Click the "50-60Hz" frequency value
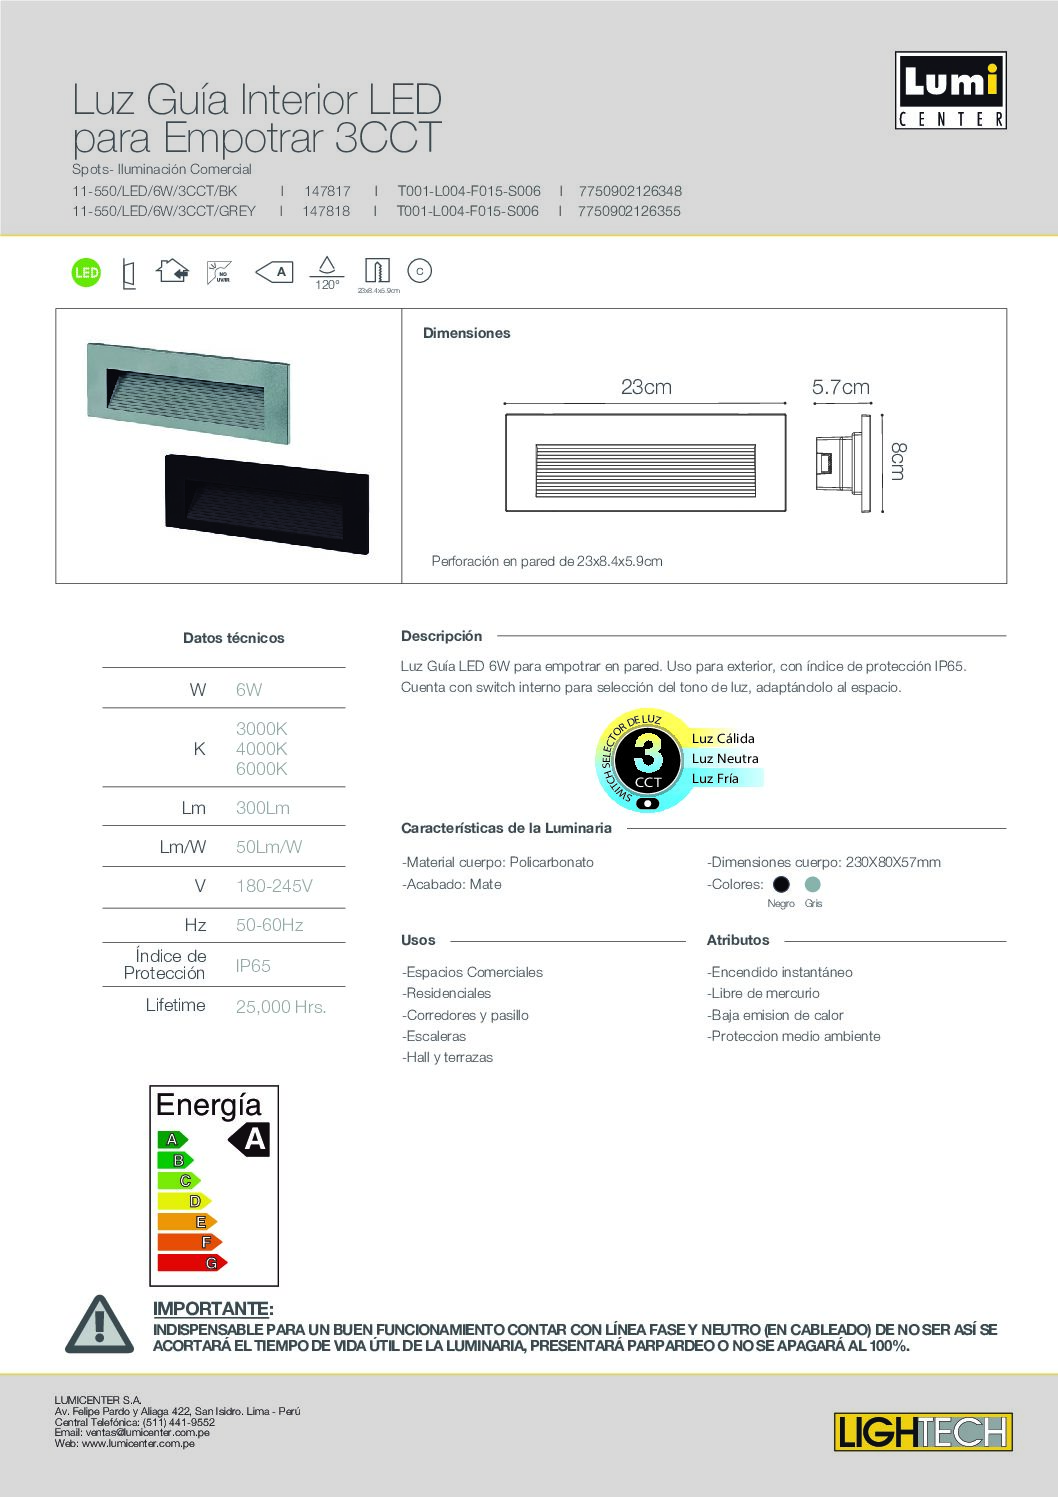This screenshot has height=1497, width=1058. (270, 925)
